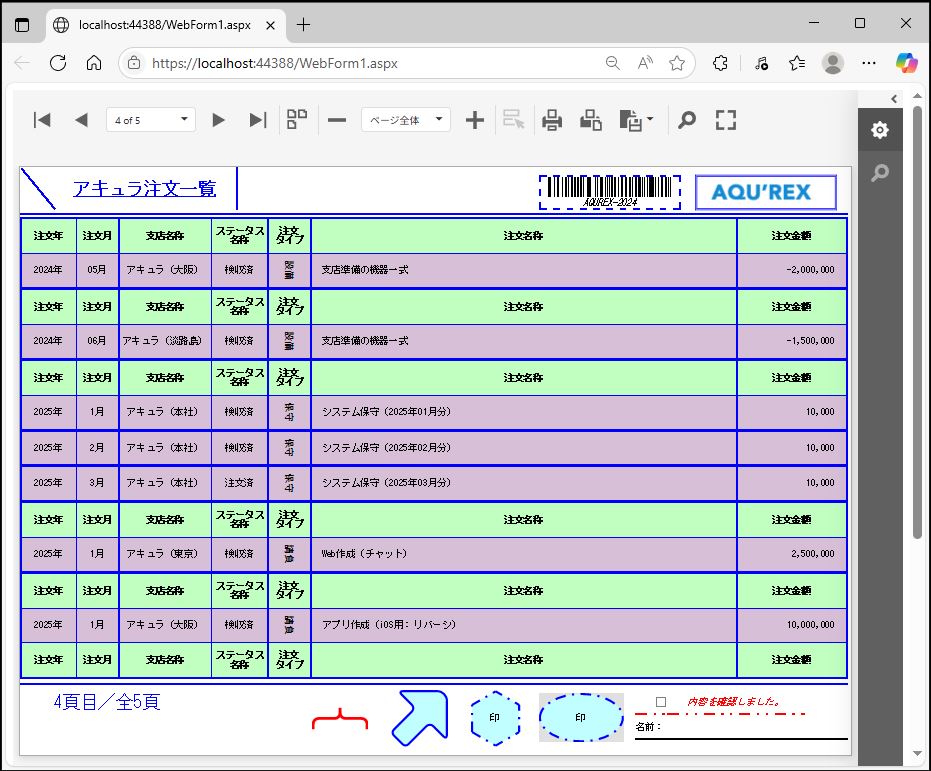Image resolution: width=931 pixels, height=771 pixels.
Task: Collapse the right side panel chevron
Action: pos(894,98)
